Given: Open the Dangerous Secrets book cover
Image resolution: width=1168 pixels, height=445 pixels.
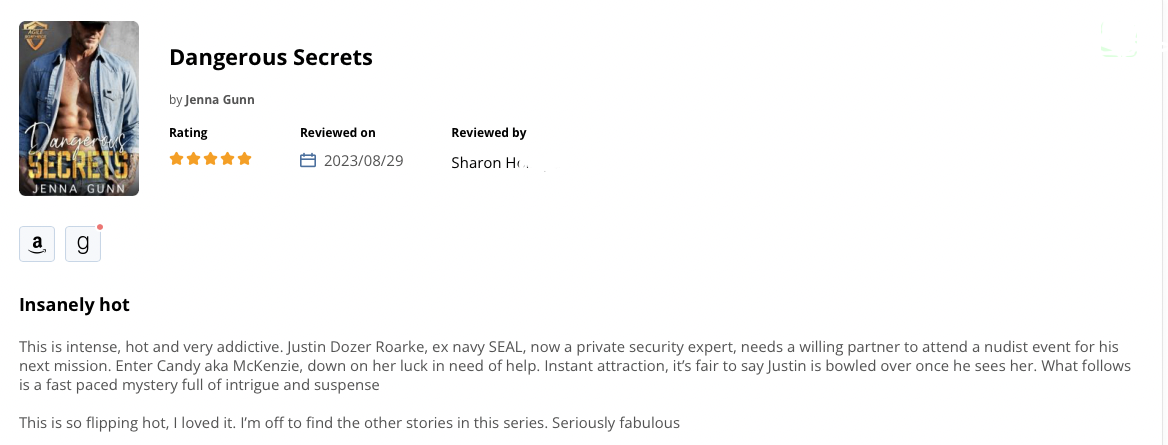Looking at the screenshot, I should point(79,108).
